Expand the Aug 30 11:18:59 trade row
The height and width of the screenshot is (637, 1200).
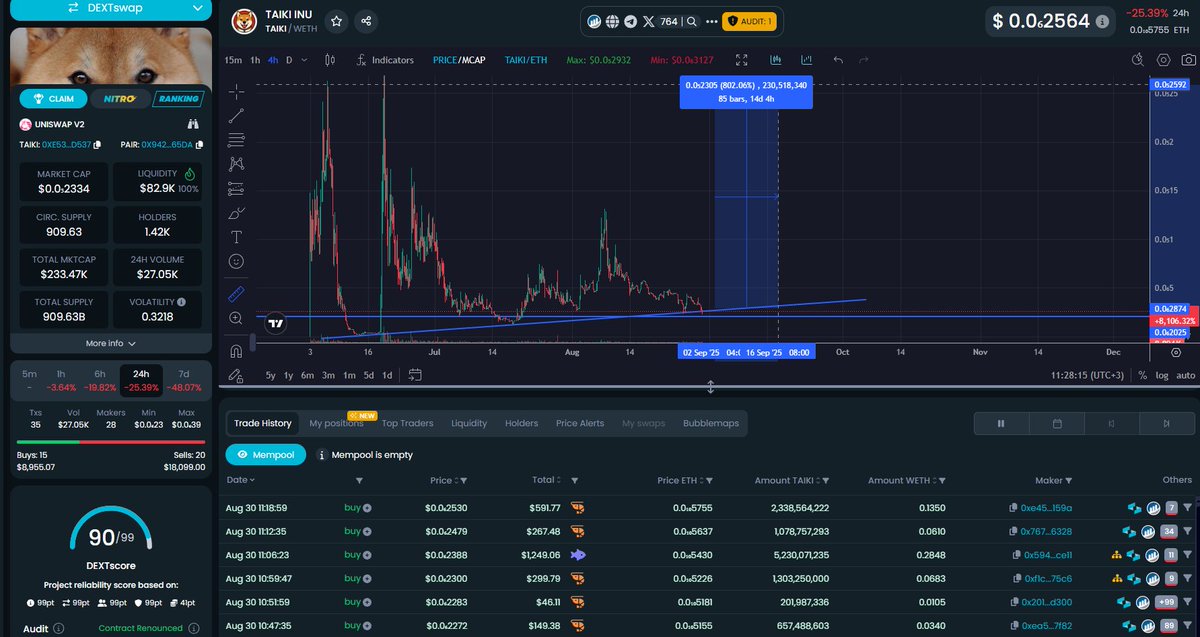click(x=1188, y=508)
